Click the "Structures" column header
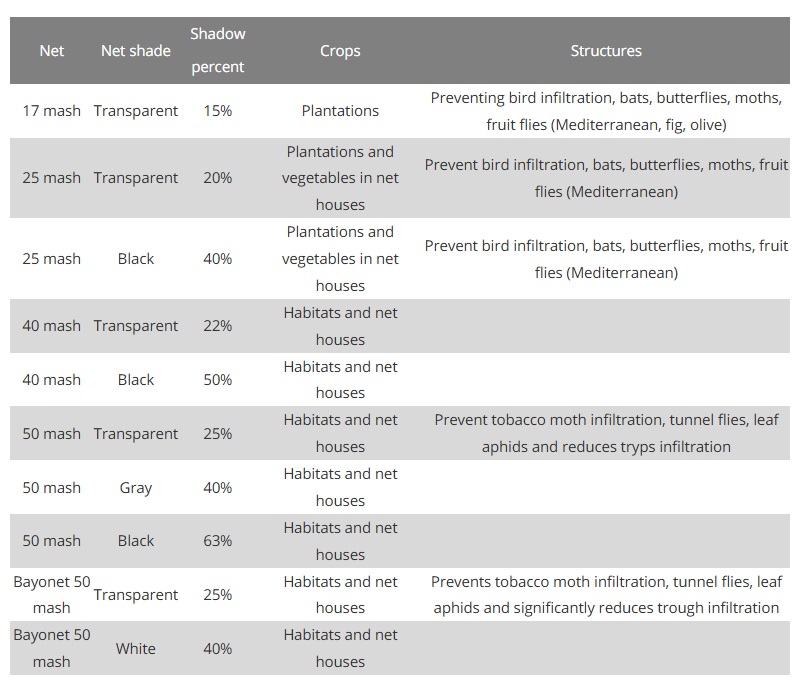This screenshot has height=693, width=807. point(606,50)
